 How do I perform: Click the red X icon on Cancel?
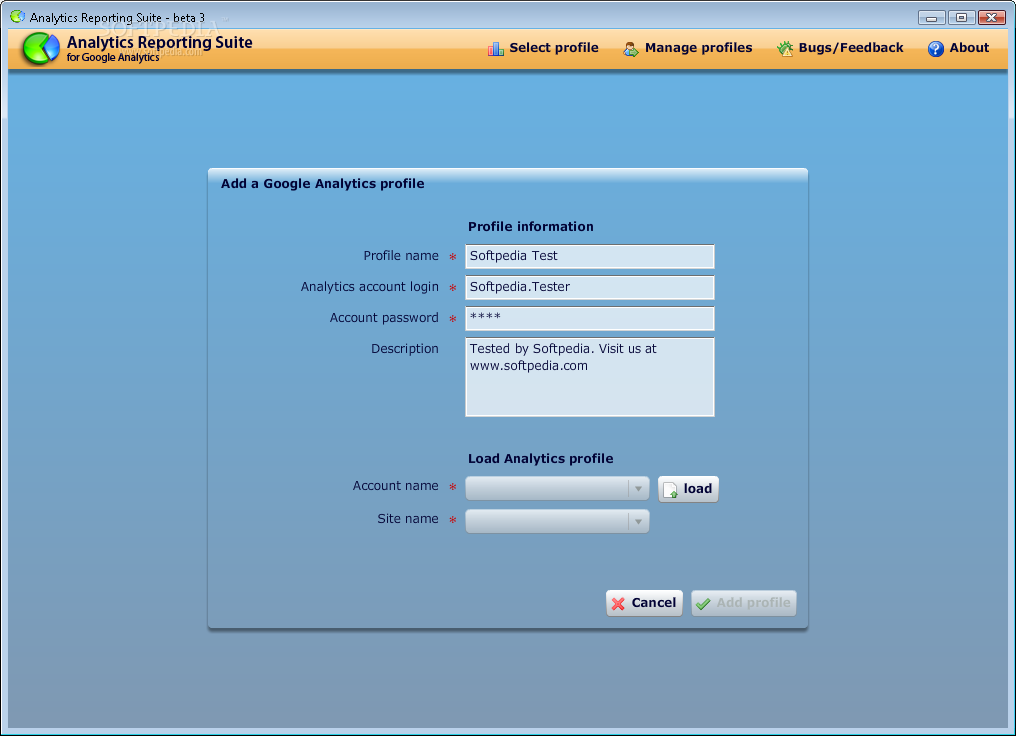618,604
